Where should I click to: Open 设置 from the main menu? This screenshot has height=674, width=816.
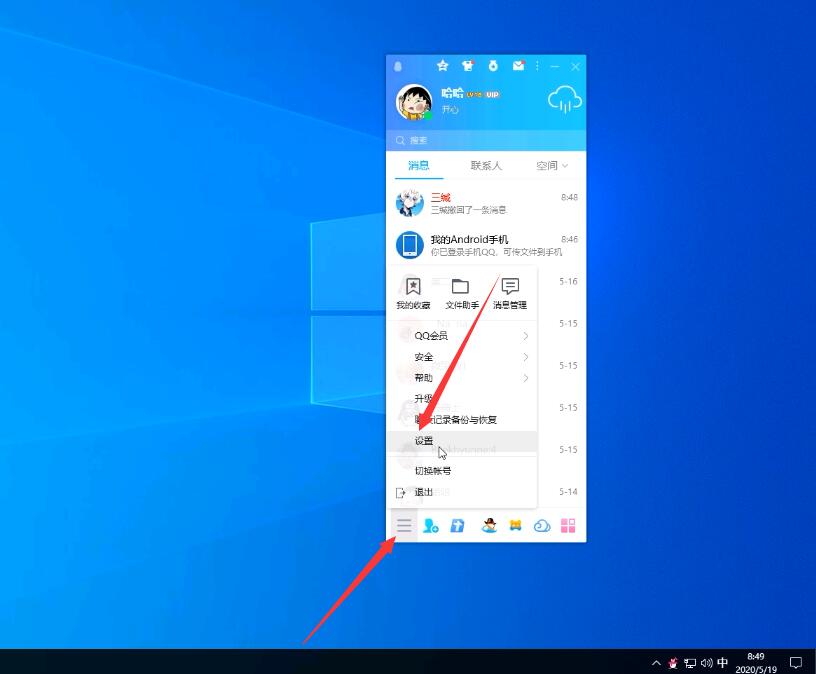(462, 441)
